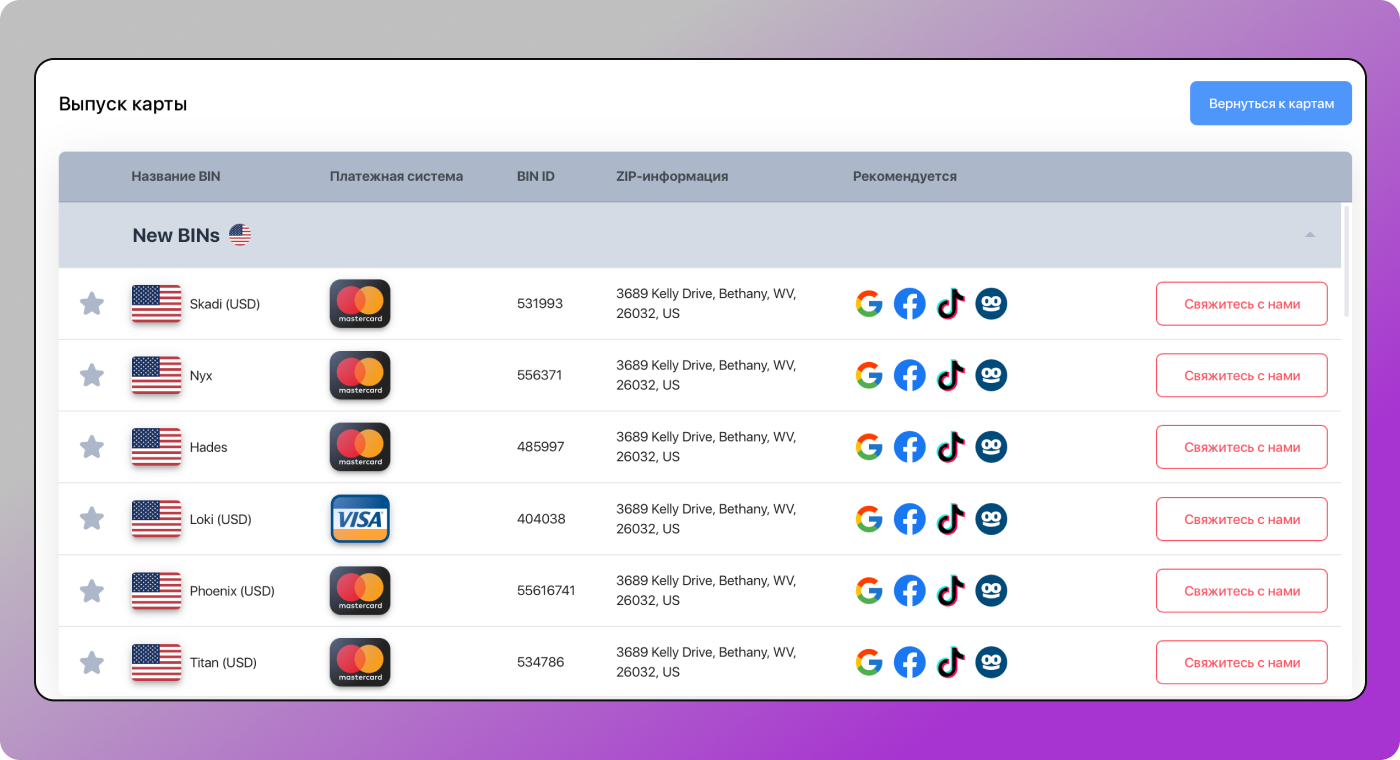This screenshot has width=1400, height=760.
Task: Click the Visa logo for Loki (USD)
Action: pyautogui.click(x=360, y=519)
